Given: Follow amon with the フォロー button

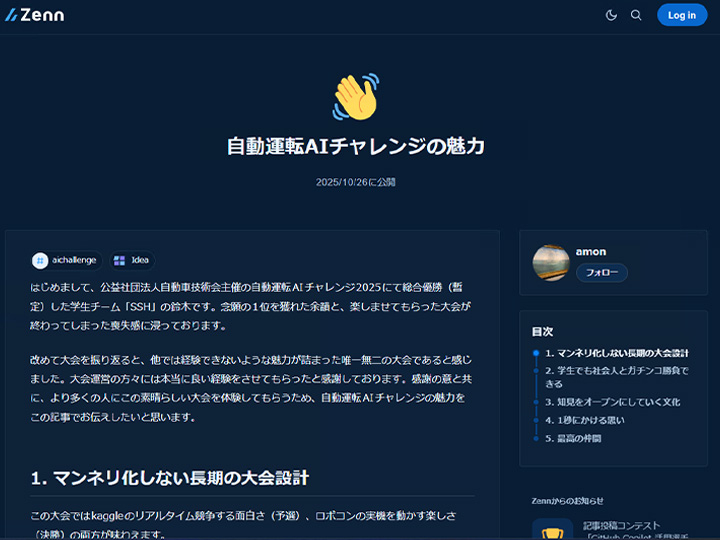Looking at the screenshot, I should point(602,273).
